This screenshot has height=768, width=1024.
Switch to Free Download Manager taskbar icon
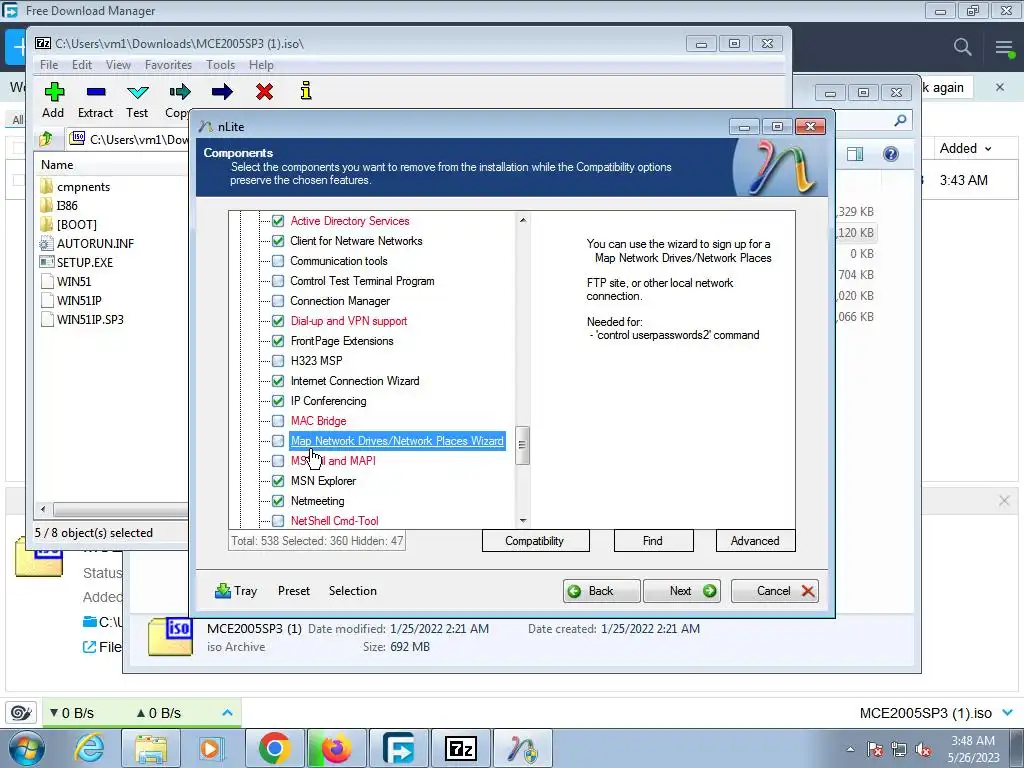point(398,748)
